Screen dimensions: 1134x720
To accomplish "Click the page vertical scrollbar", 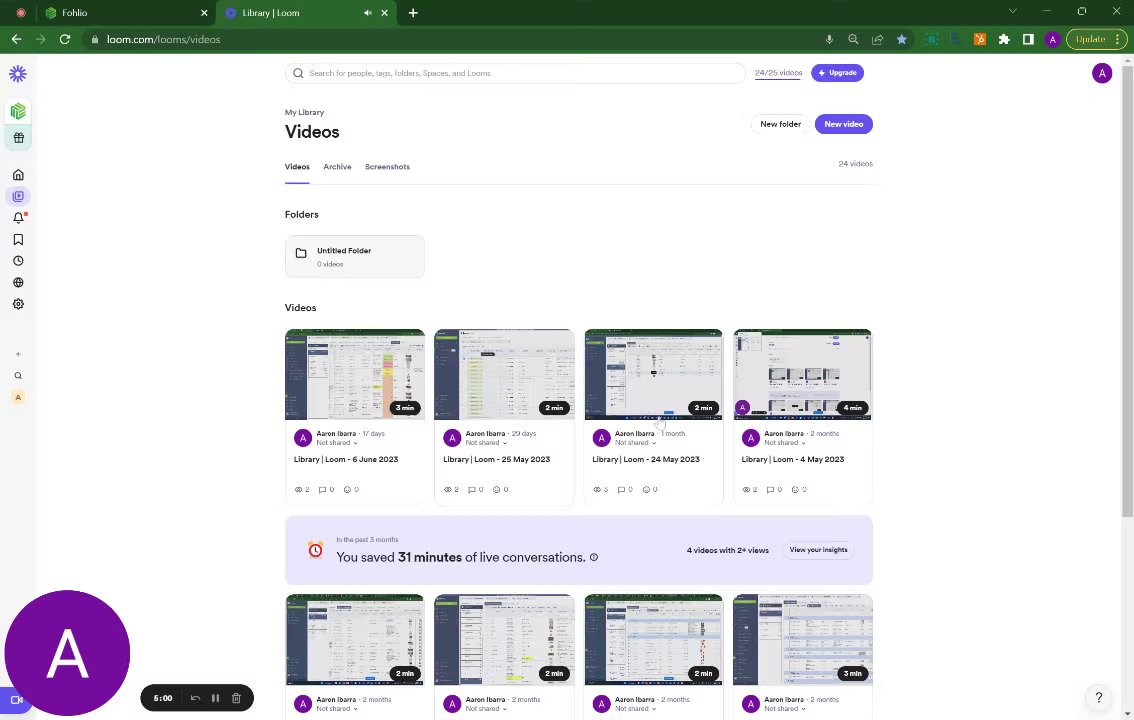I will click(1127, 289).
